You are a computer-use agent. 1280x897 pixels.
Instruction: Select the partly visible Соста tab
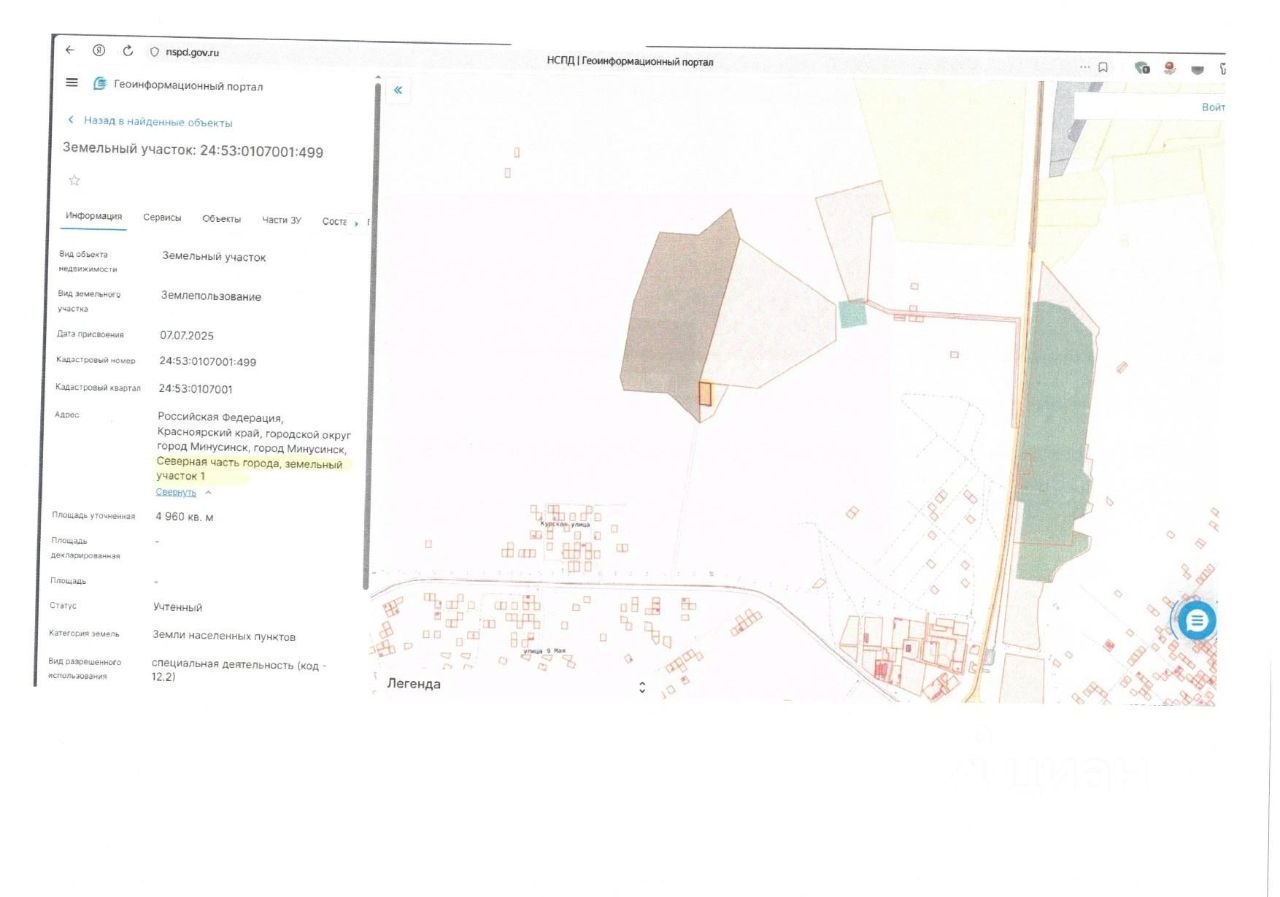[334, 221]
